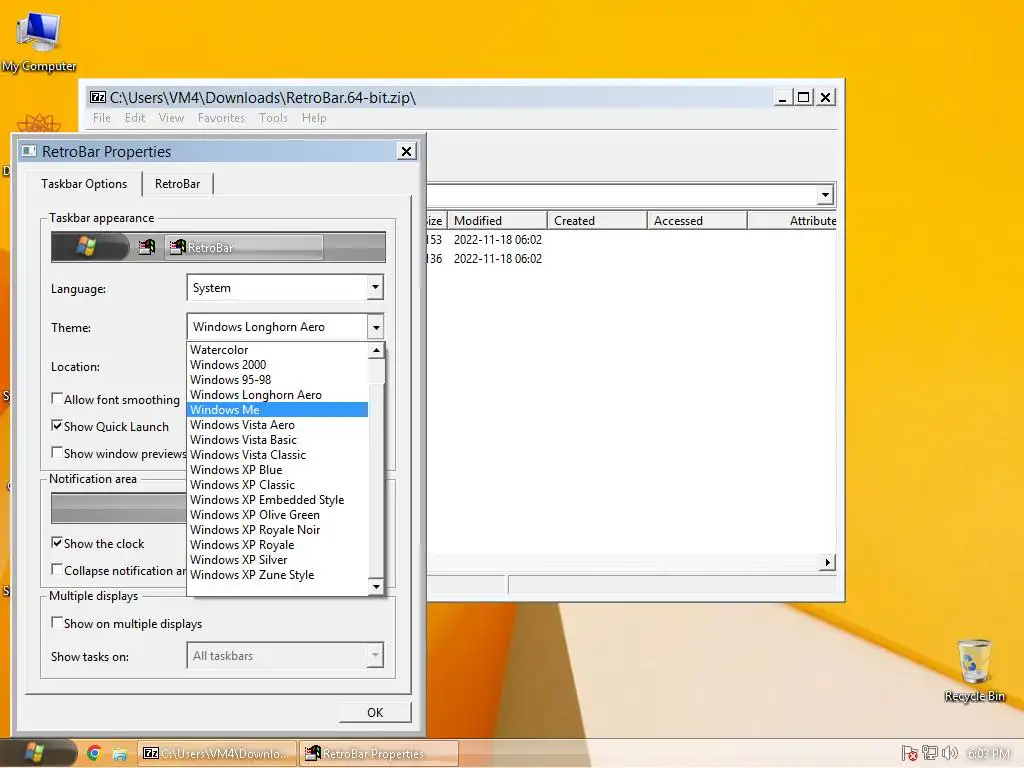Select the Windows XP Silver theme
Viewport: 1024px width, 768px height.
point(278,560)
